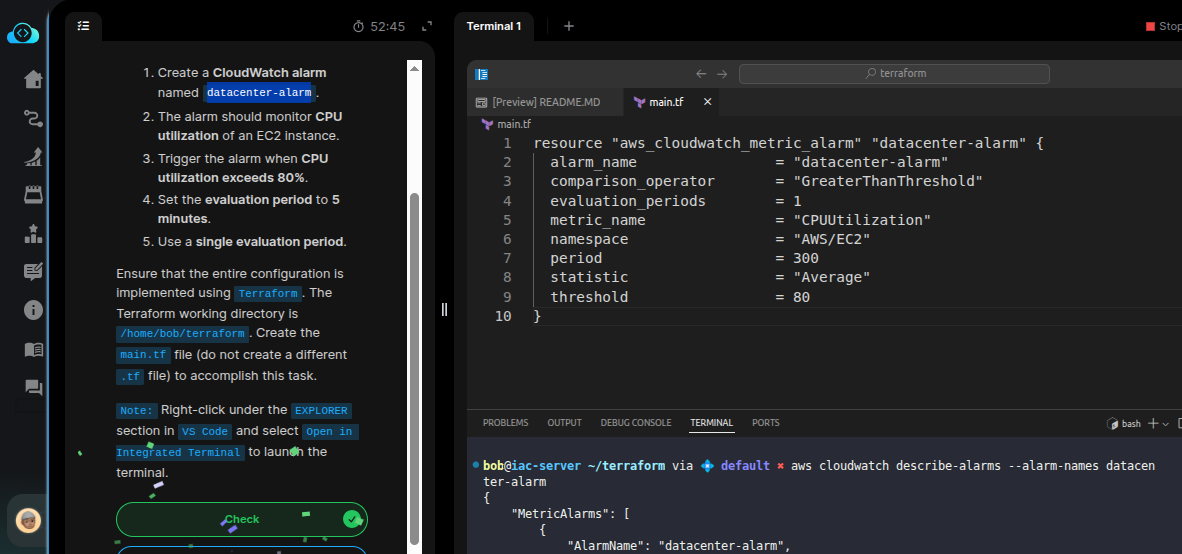Open the chat bubbles sidebar icon
Viewport: 1182px width, 554px height.
tap(33, 387)
